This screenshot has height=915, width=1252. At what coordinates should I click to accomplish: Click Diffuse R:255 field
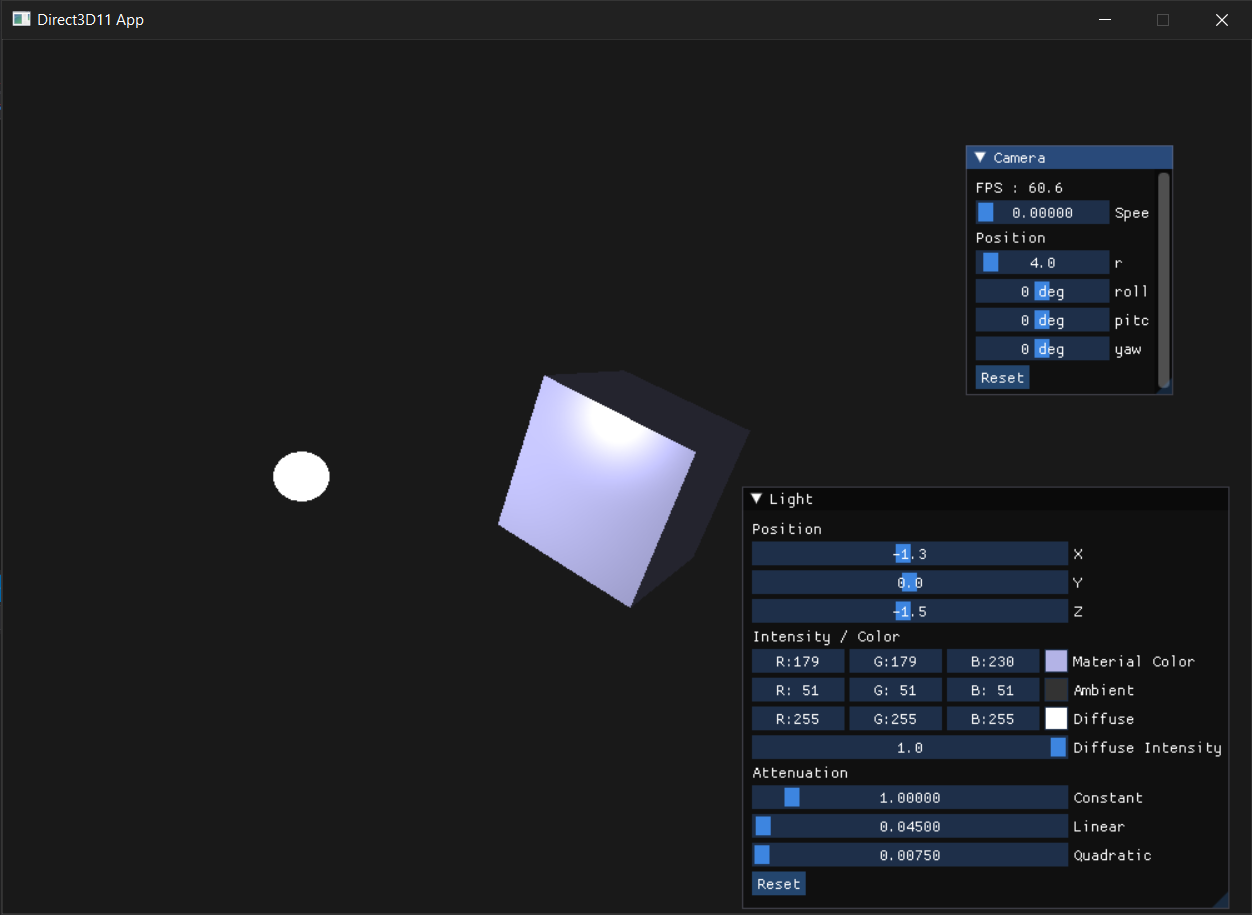tap(798, 719)
